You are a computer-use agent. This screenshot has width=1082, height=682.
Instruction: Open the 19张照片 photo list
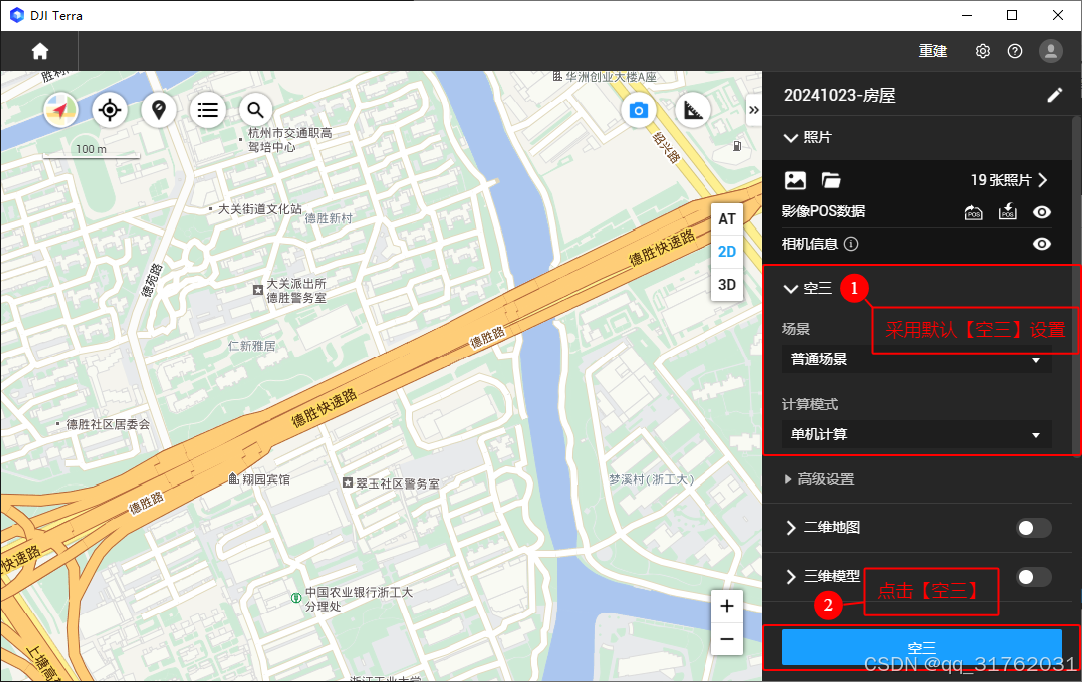[1009, 180]
